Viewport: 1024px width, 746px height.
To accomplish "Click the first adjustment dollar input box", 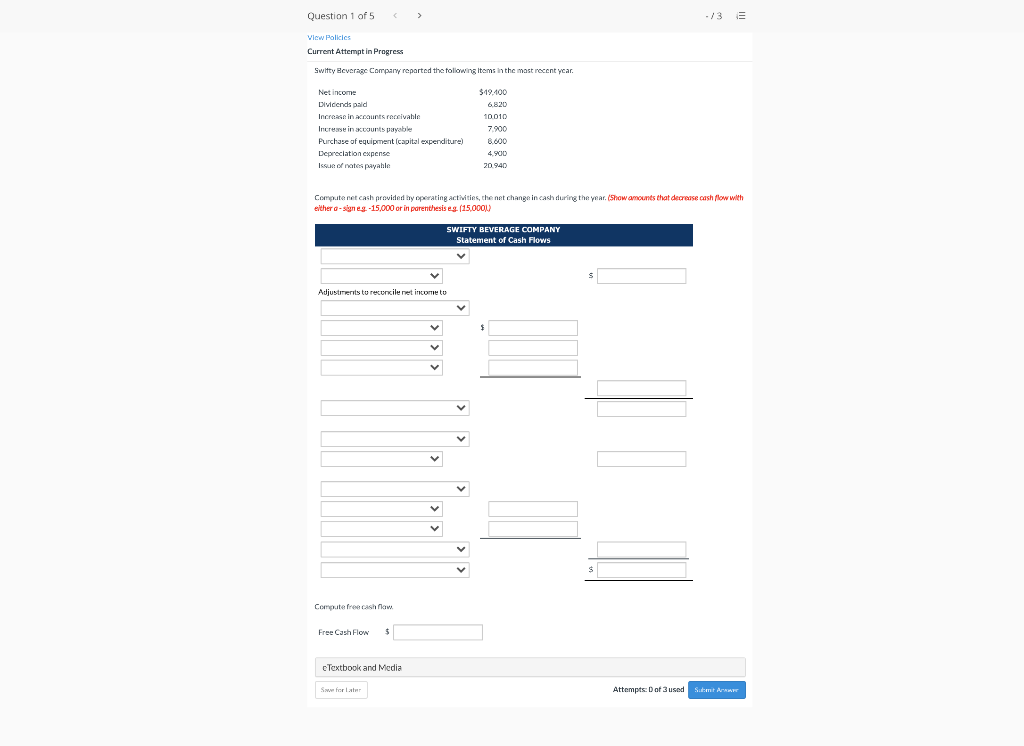I will tap(532, 327).
